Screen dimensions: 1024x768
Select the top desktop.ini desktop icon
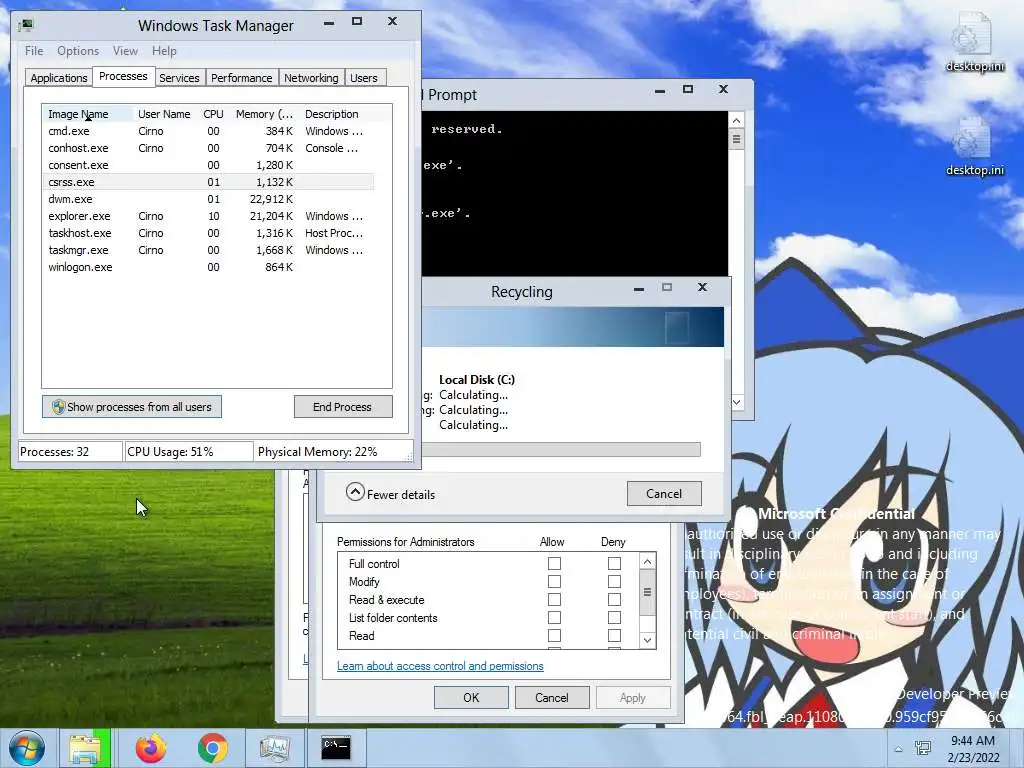tap(974, 40)
